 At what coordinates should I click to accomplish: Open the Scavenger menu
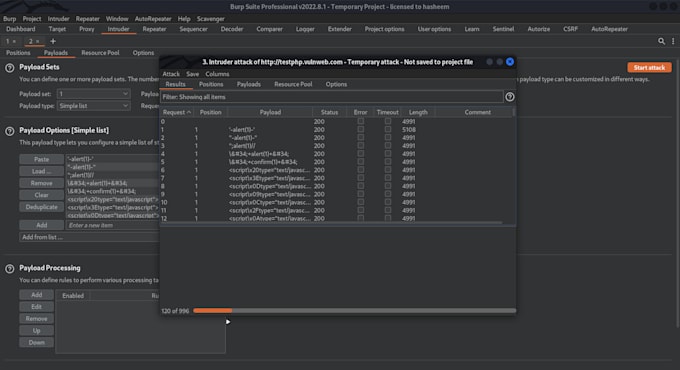211,19
